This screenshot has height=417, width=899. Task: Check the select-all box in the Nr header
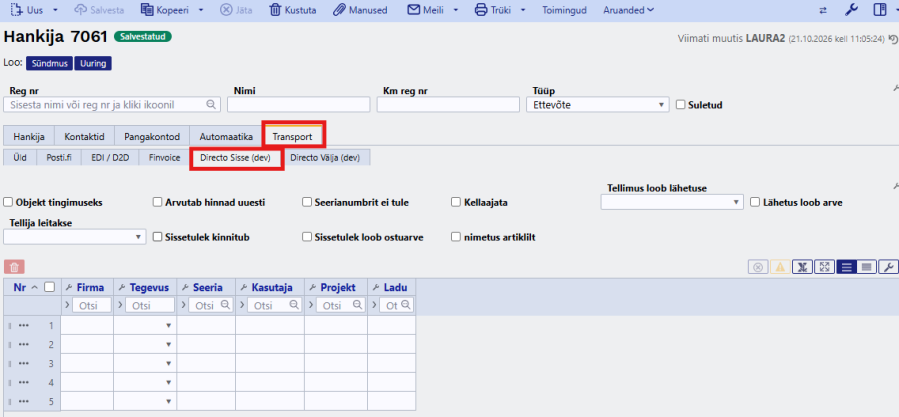click(49, 287)
